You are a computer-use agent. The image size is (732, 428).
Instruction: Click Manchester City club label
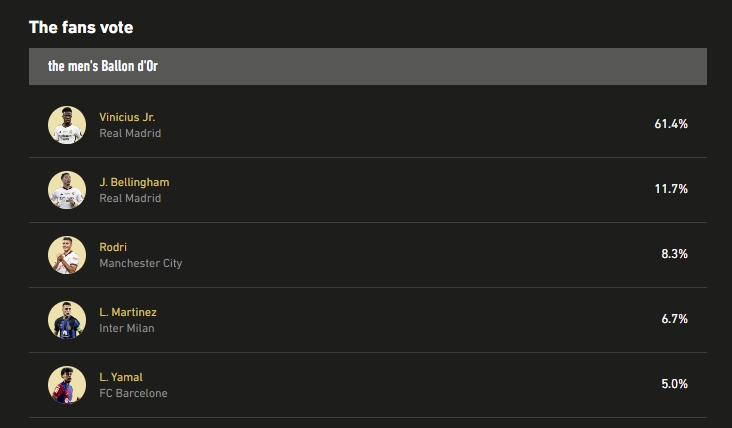click(141, 263)
